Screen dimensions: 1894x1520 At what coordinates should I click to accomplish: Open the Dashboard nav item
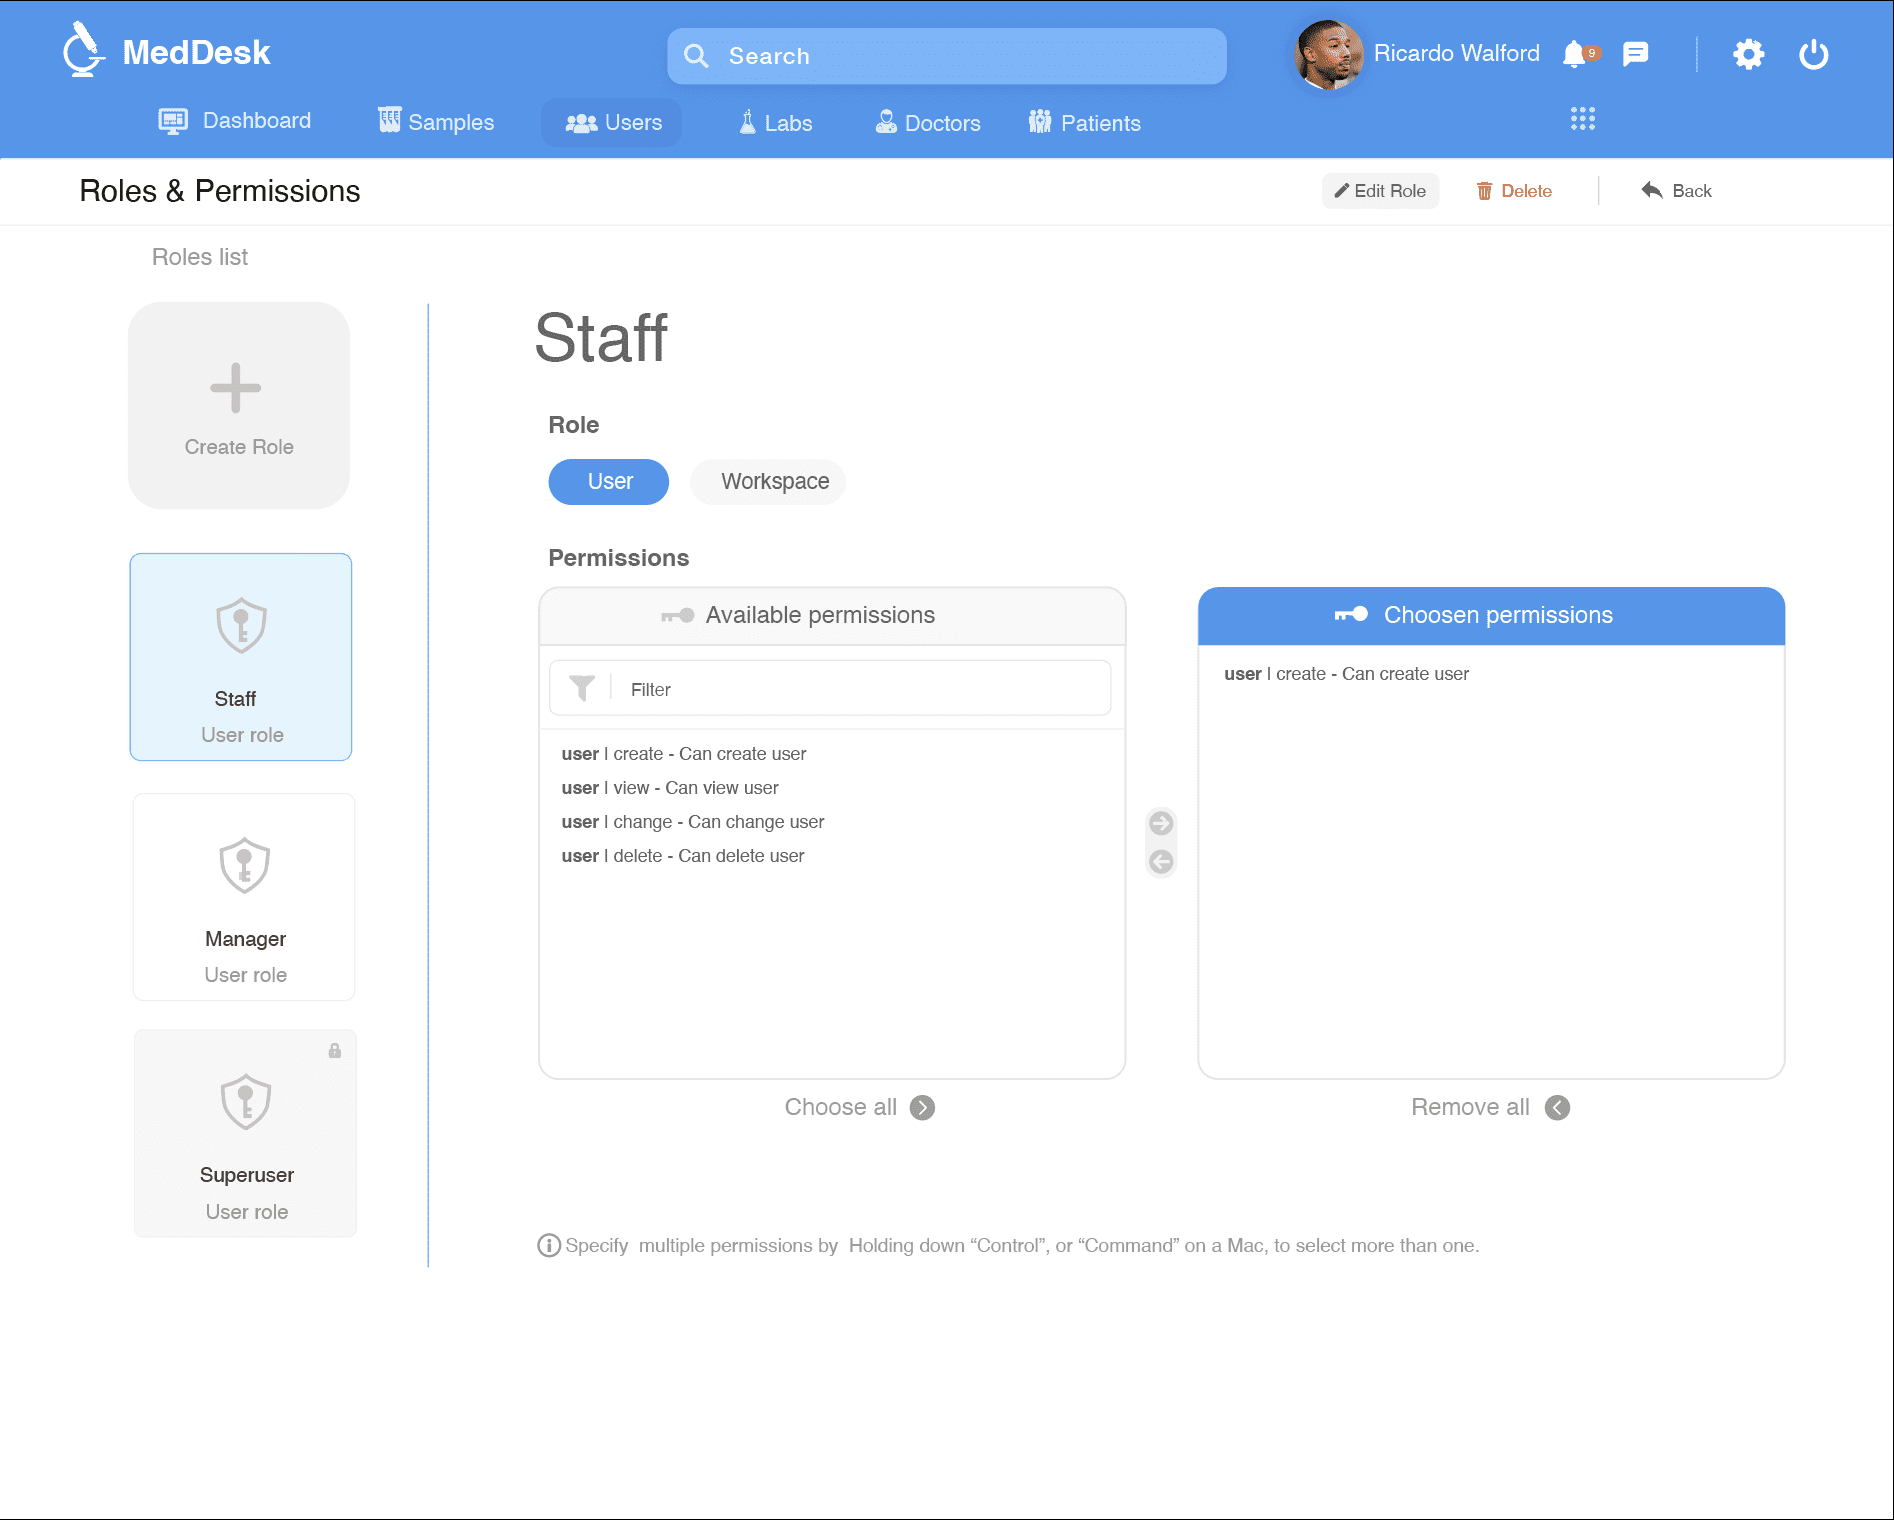coord(234,121)
